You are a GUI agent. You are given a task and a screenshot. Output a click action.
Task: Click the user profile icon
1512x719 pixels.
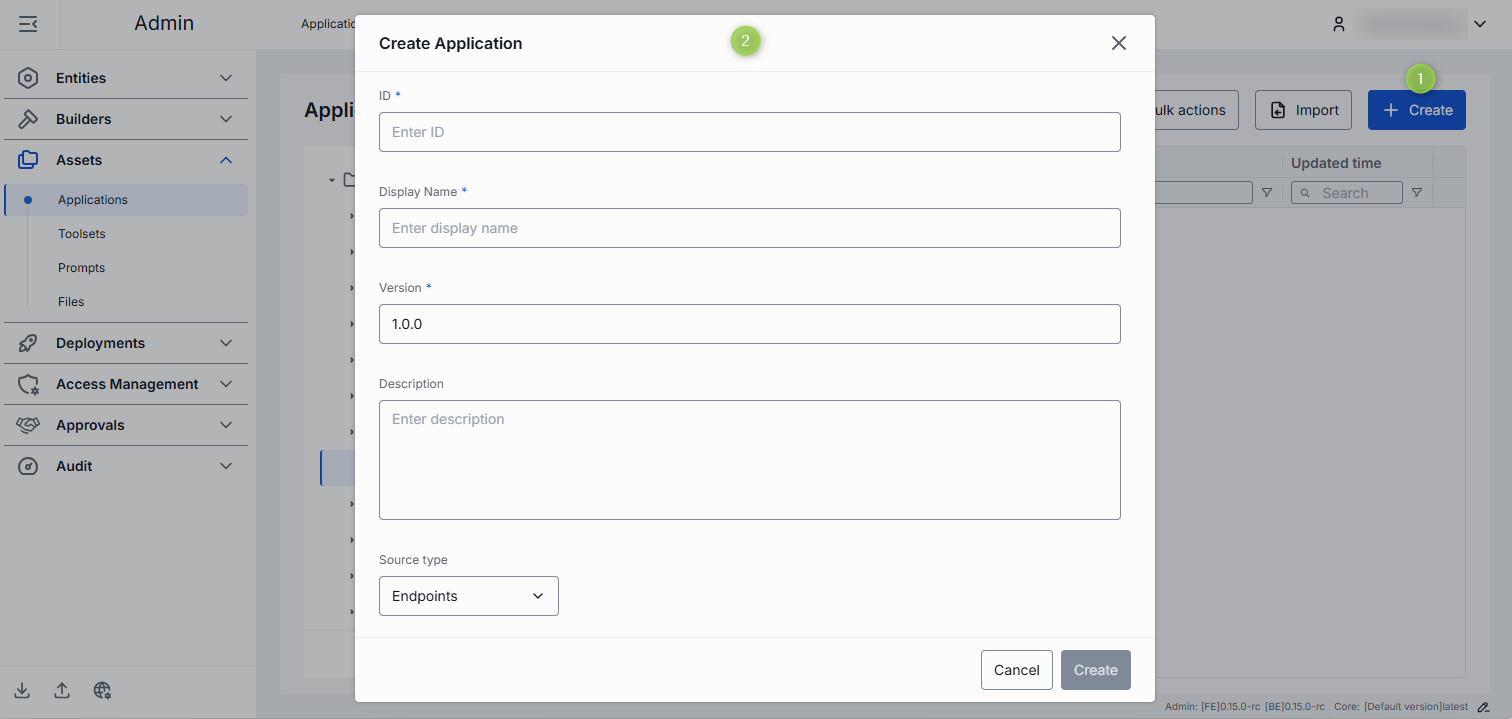1339,25
